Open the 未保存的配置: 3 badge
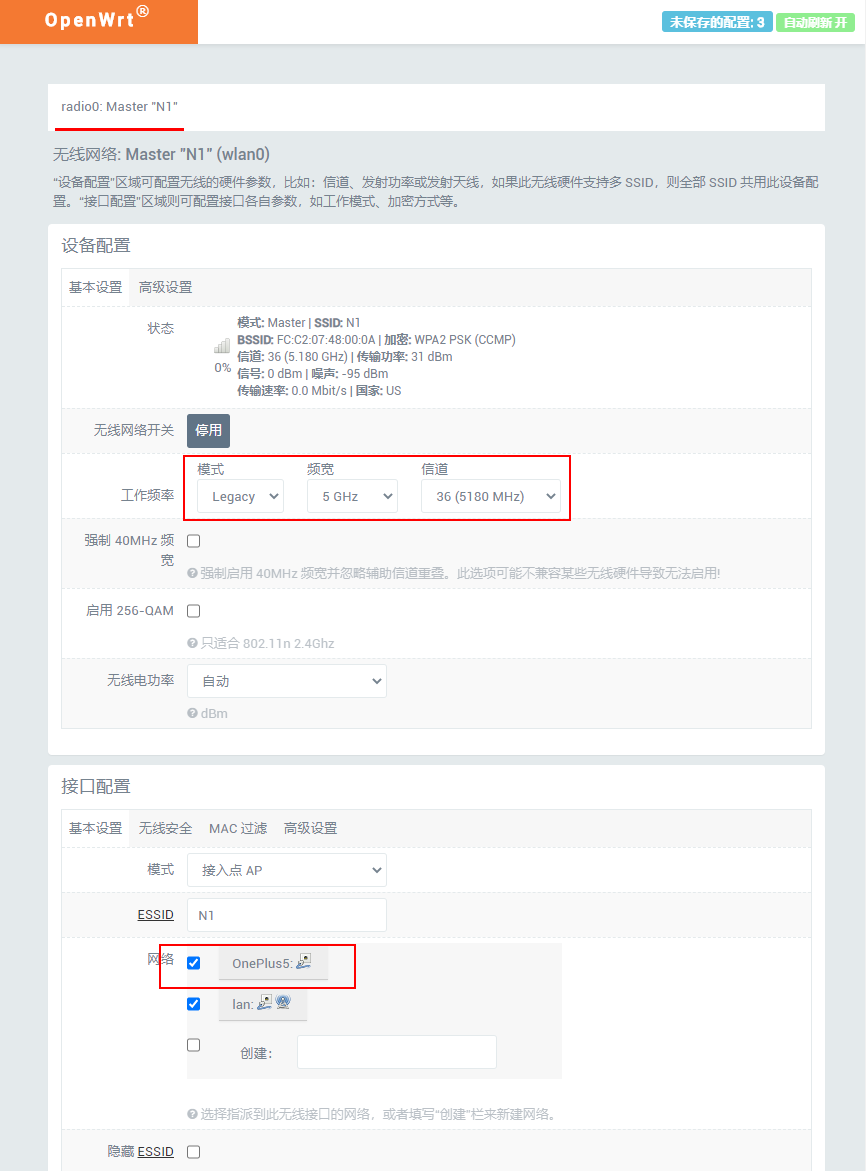The height and width of the screenshot is (1171, 866). pos(717,22)
